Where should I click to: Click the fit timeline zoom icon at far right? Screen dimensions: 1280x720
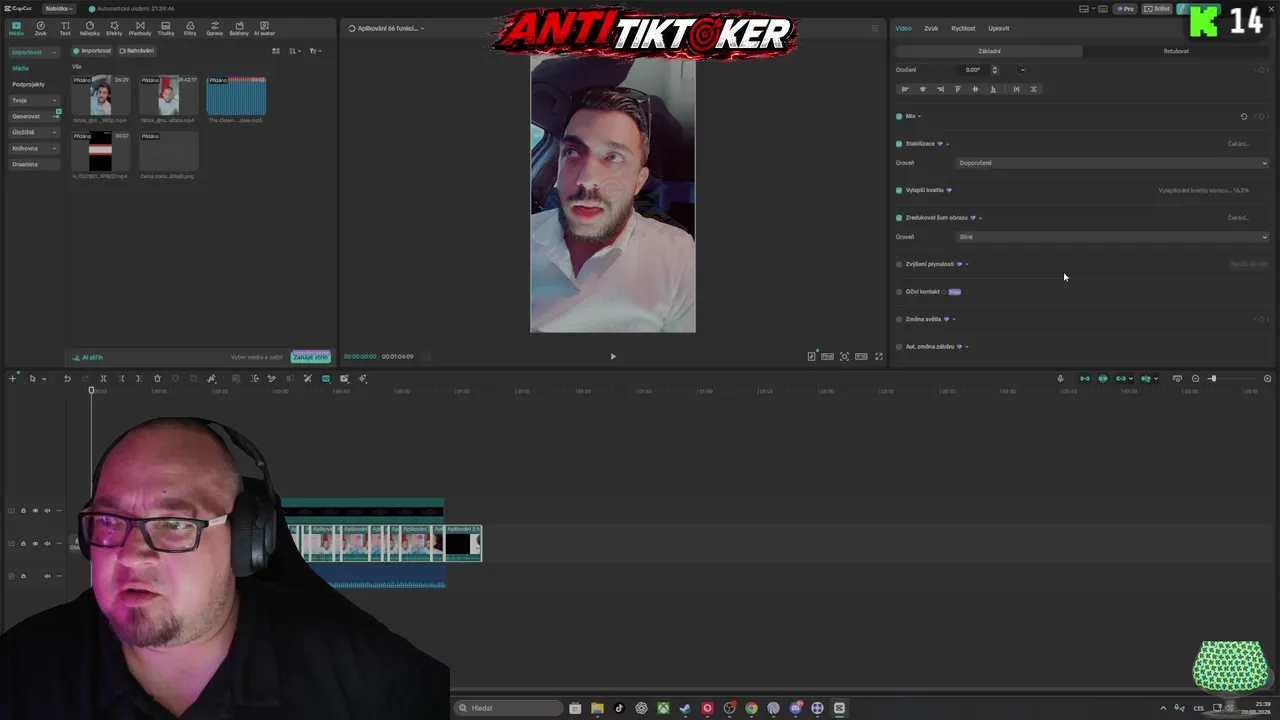pos(1268,379)
